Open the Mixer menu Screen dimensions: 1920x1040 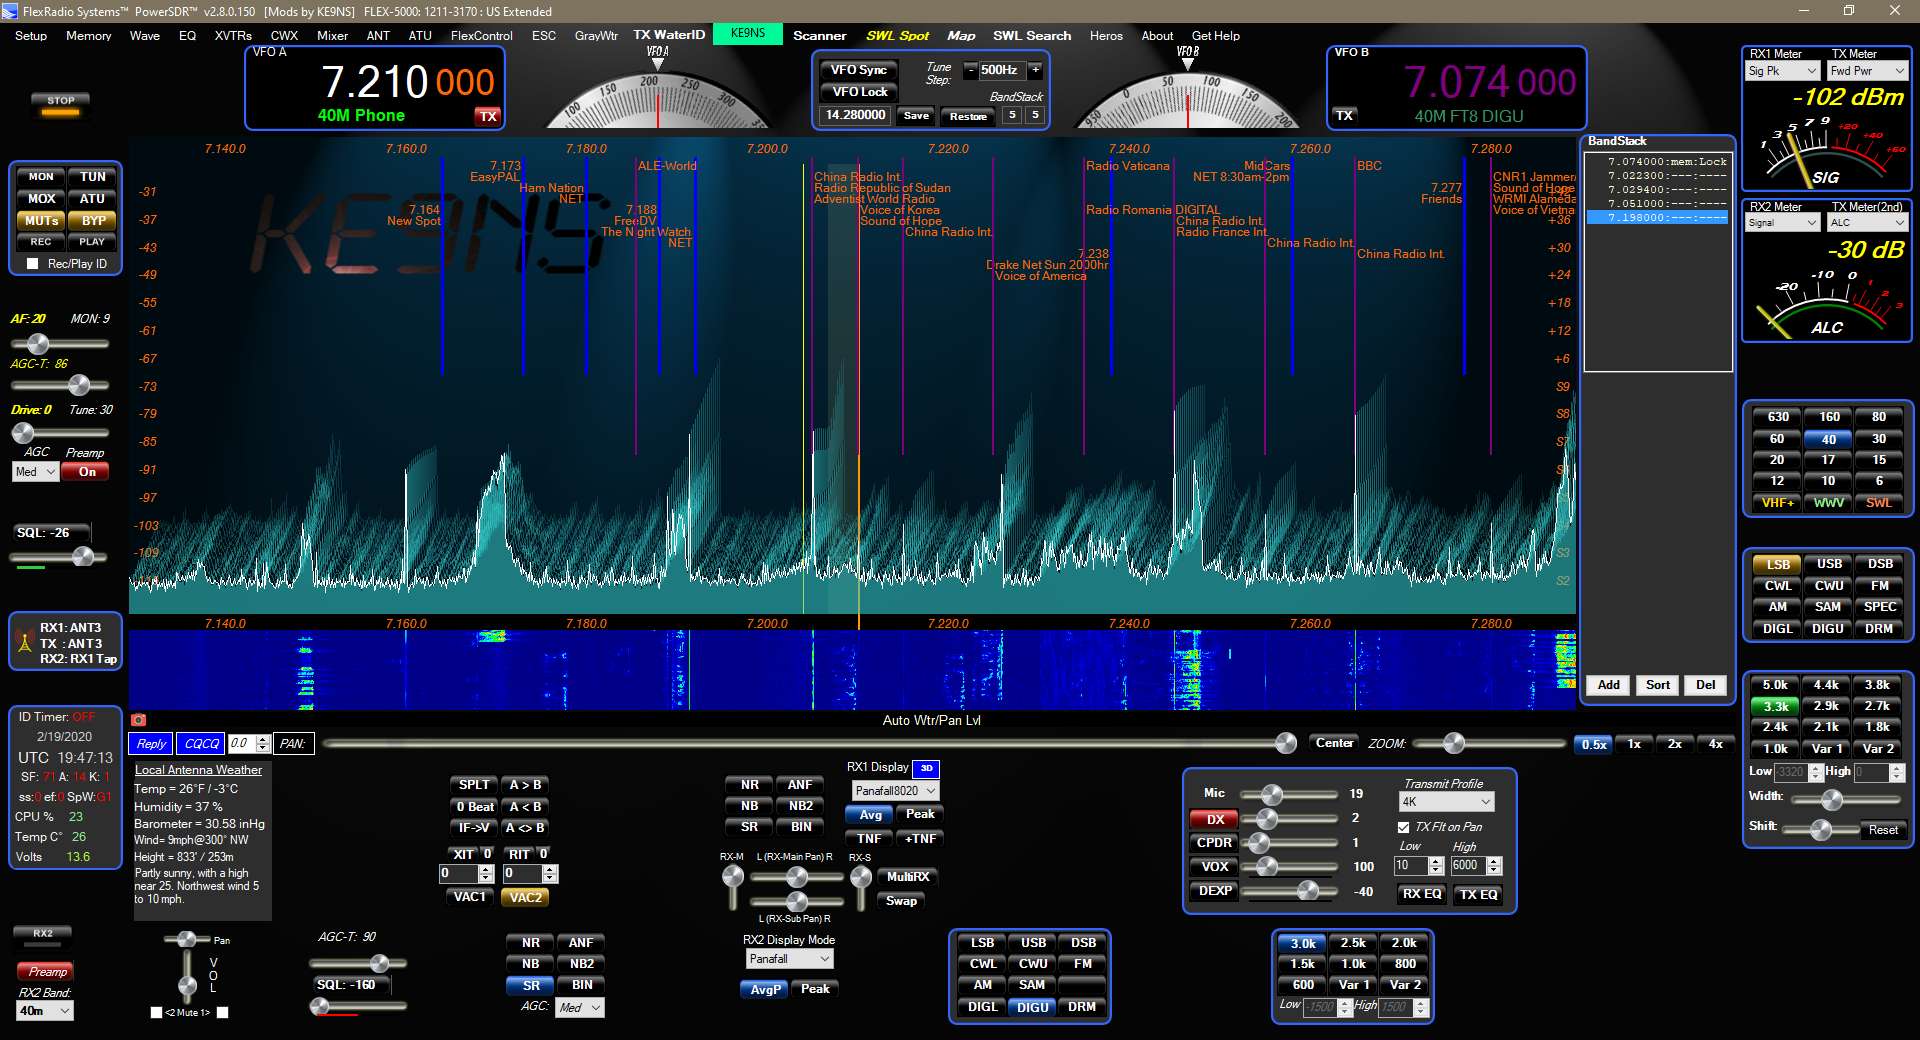(333, 36)
